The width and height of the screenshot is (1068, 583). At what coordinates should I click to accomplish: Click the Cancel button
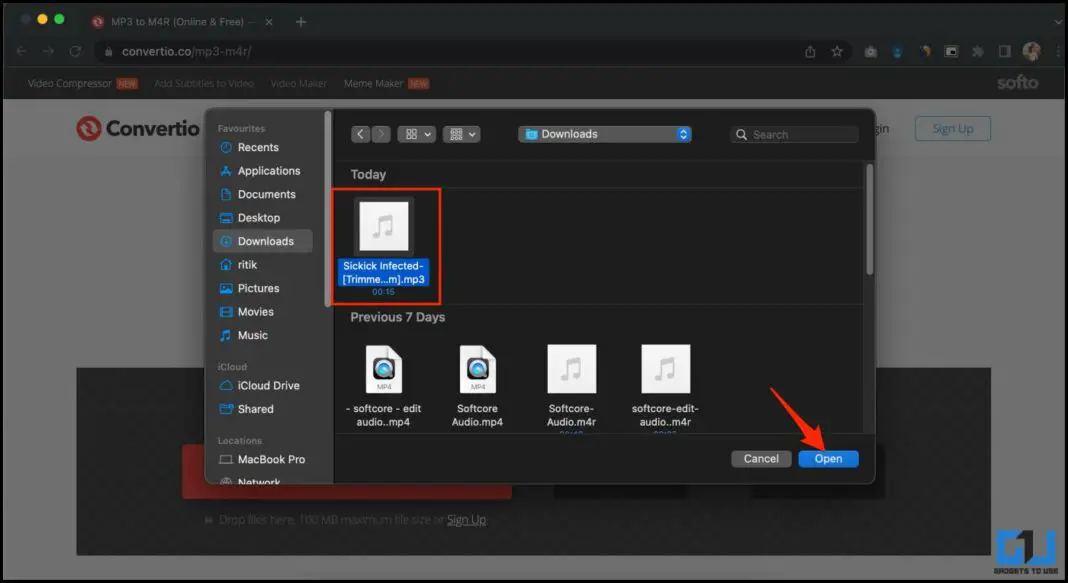point(761,458)
